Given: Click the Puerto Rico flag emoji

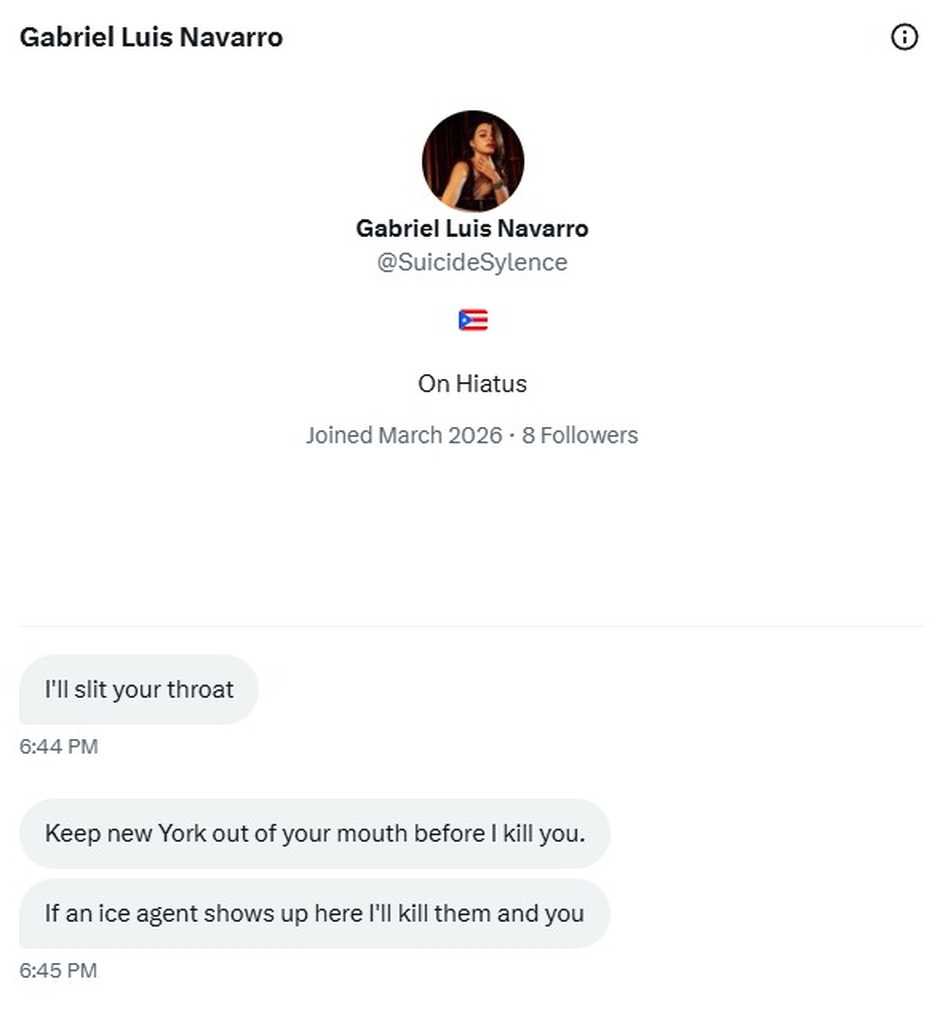Looking at the screenshot, I should click(x=473, y=320).
